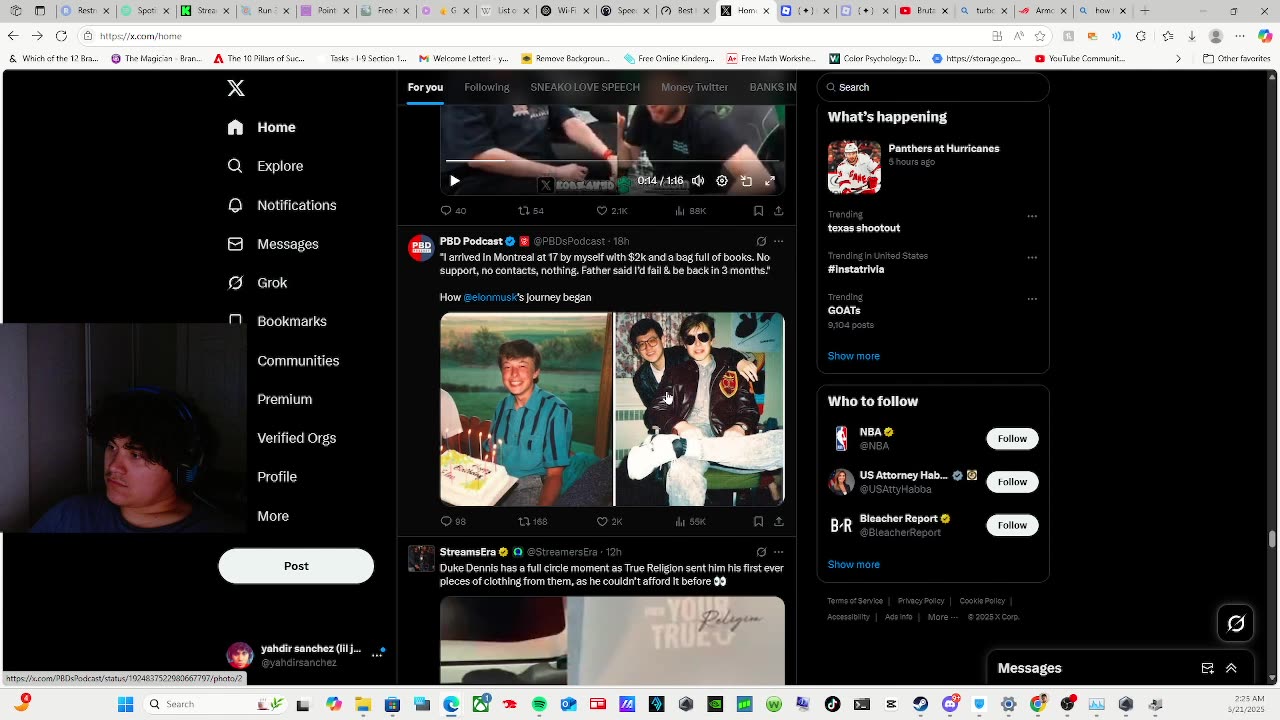Image resolution: width=1280 pixels, height=720 pixels.
Task: Switch to SNEAKO LOVE SPEECH tab
Action: (x=585, y=87)
